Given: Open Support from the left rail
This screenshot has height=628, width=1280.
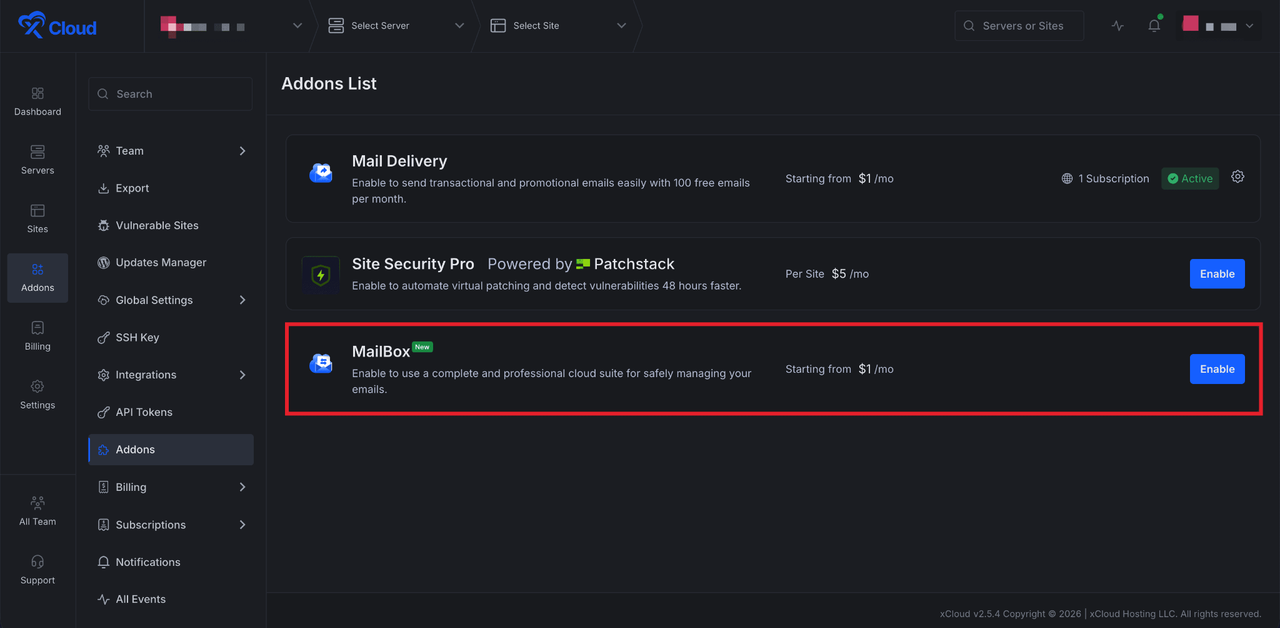Looking at the screenshot, I should click(x=37, y=570).
